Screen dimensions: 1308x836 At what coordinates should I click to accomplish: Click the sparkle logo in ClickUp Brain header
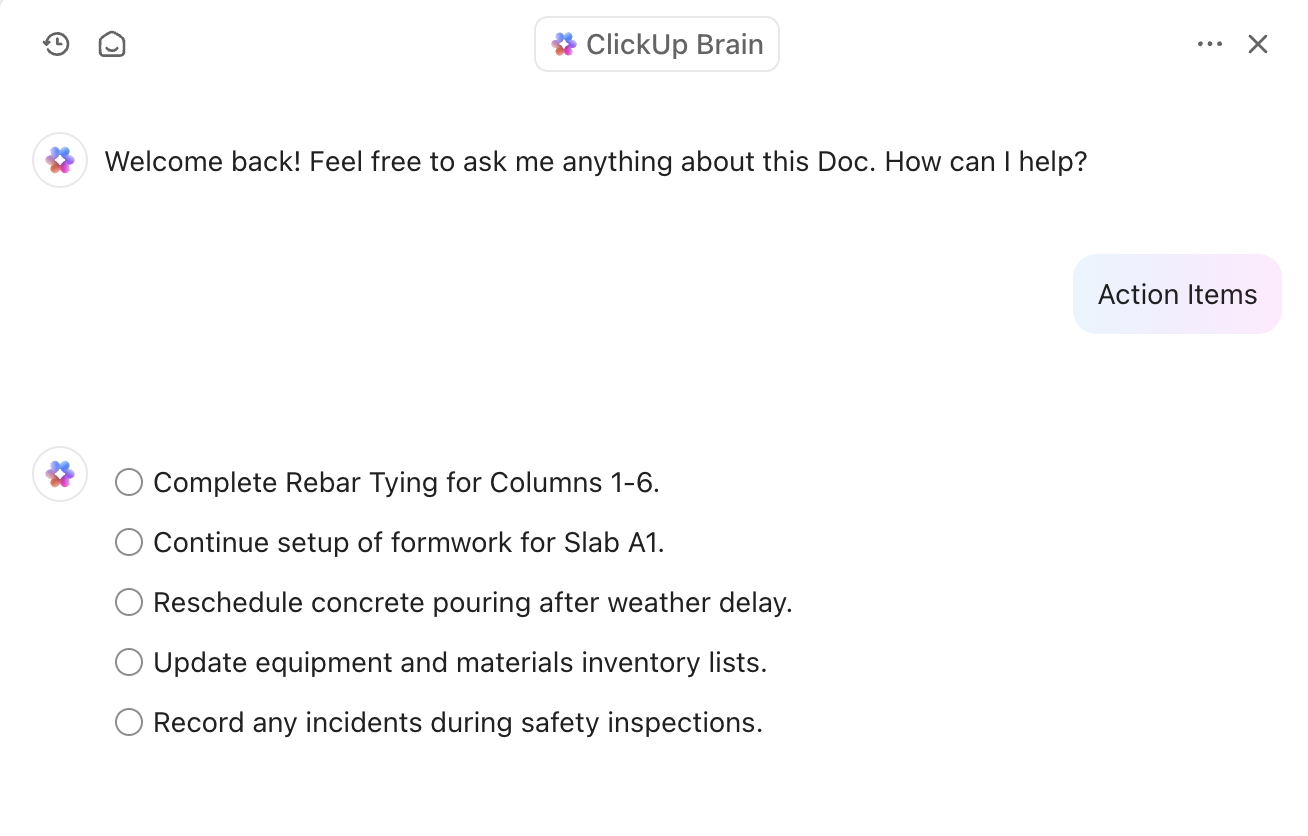coord(564,44)
